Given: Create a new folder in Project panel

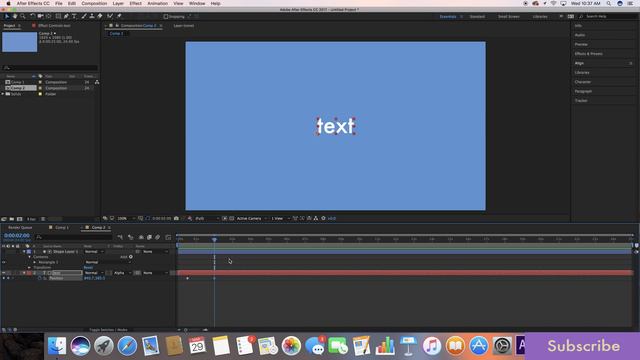Looking at the screenshot, I should click(11, 219).
